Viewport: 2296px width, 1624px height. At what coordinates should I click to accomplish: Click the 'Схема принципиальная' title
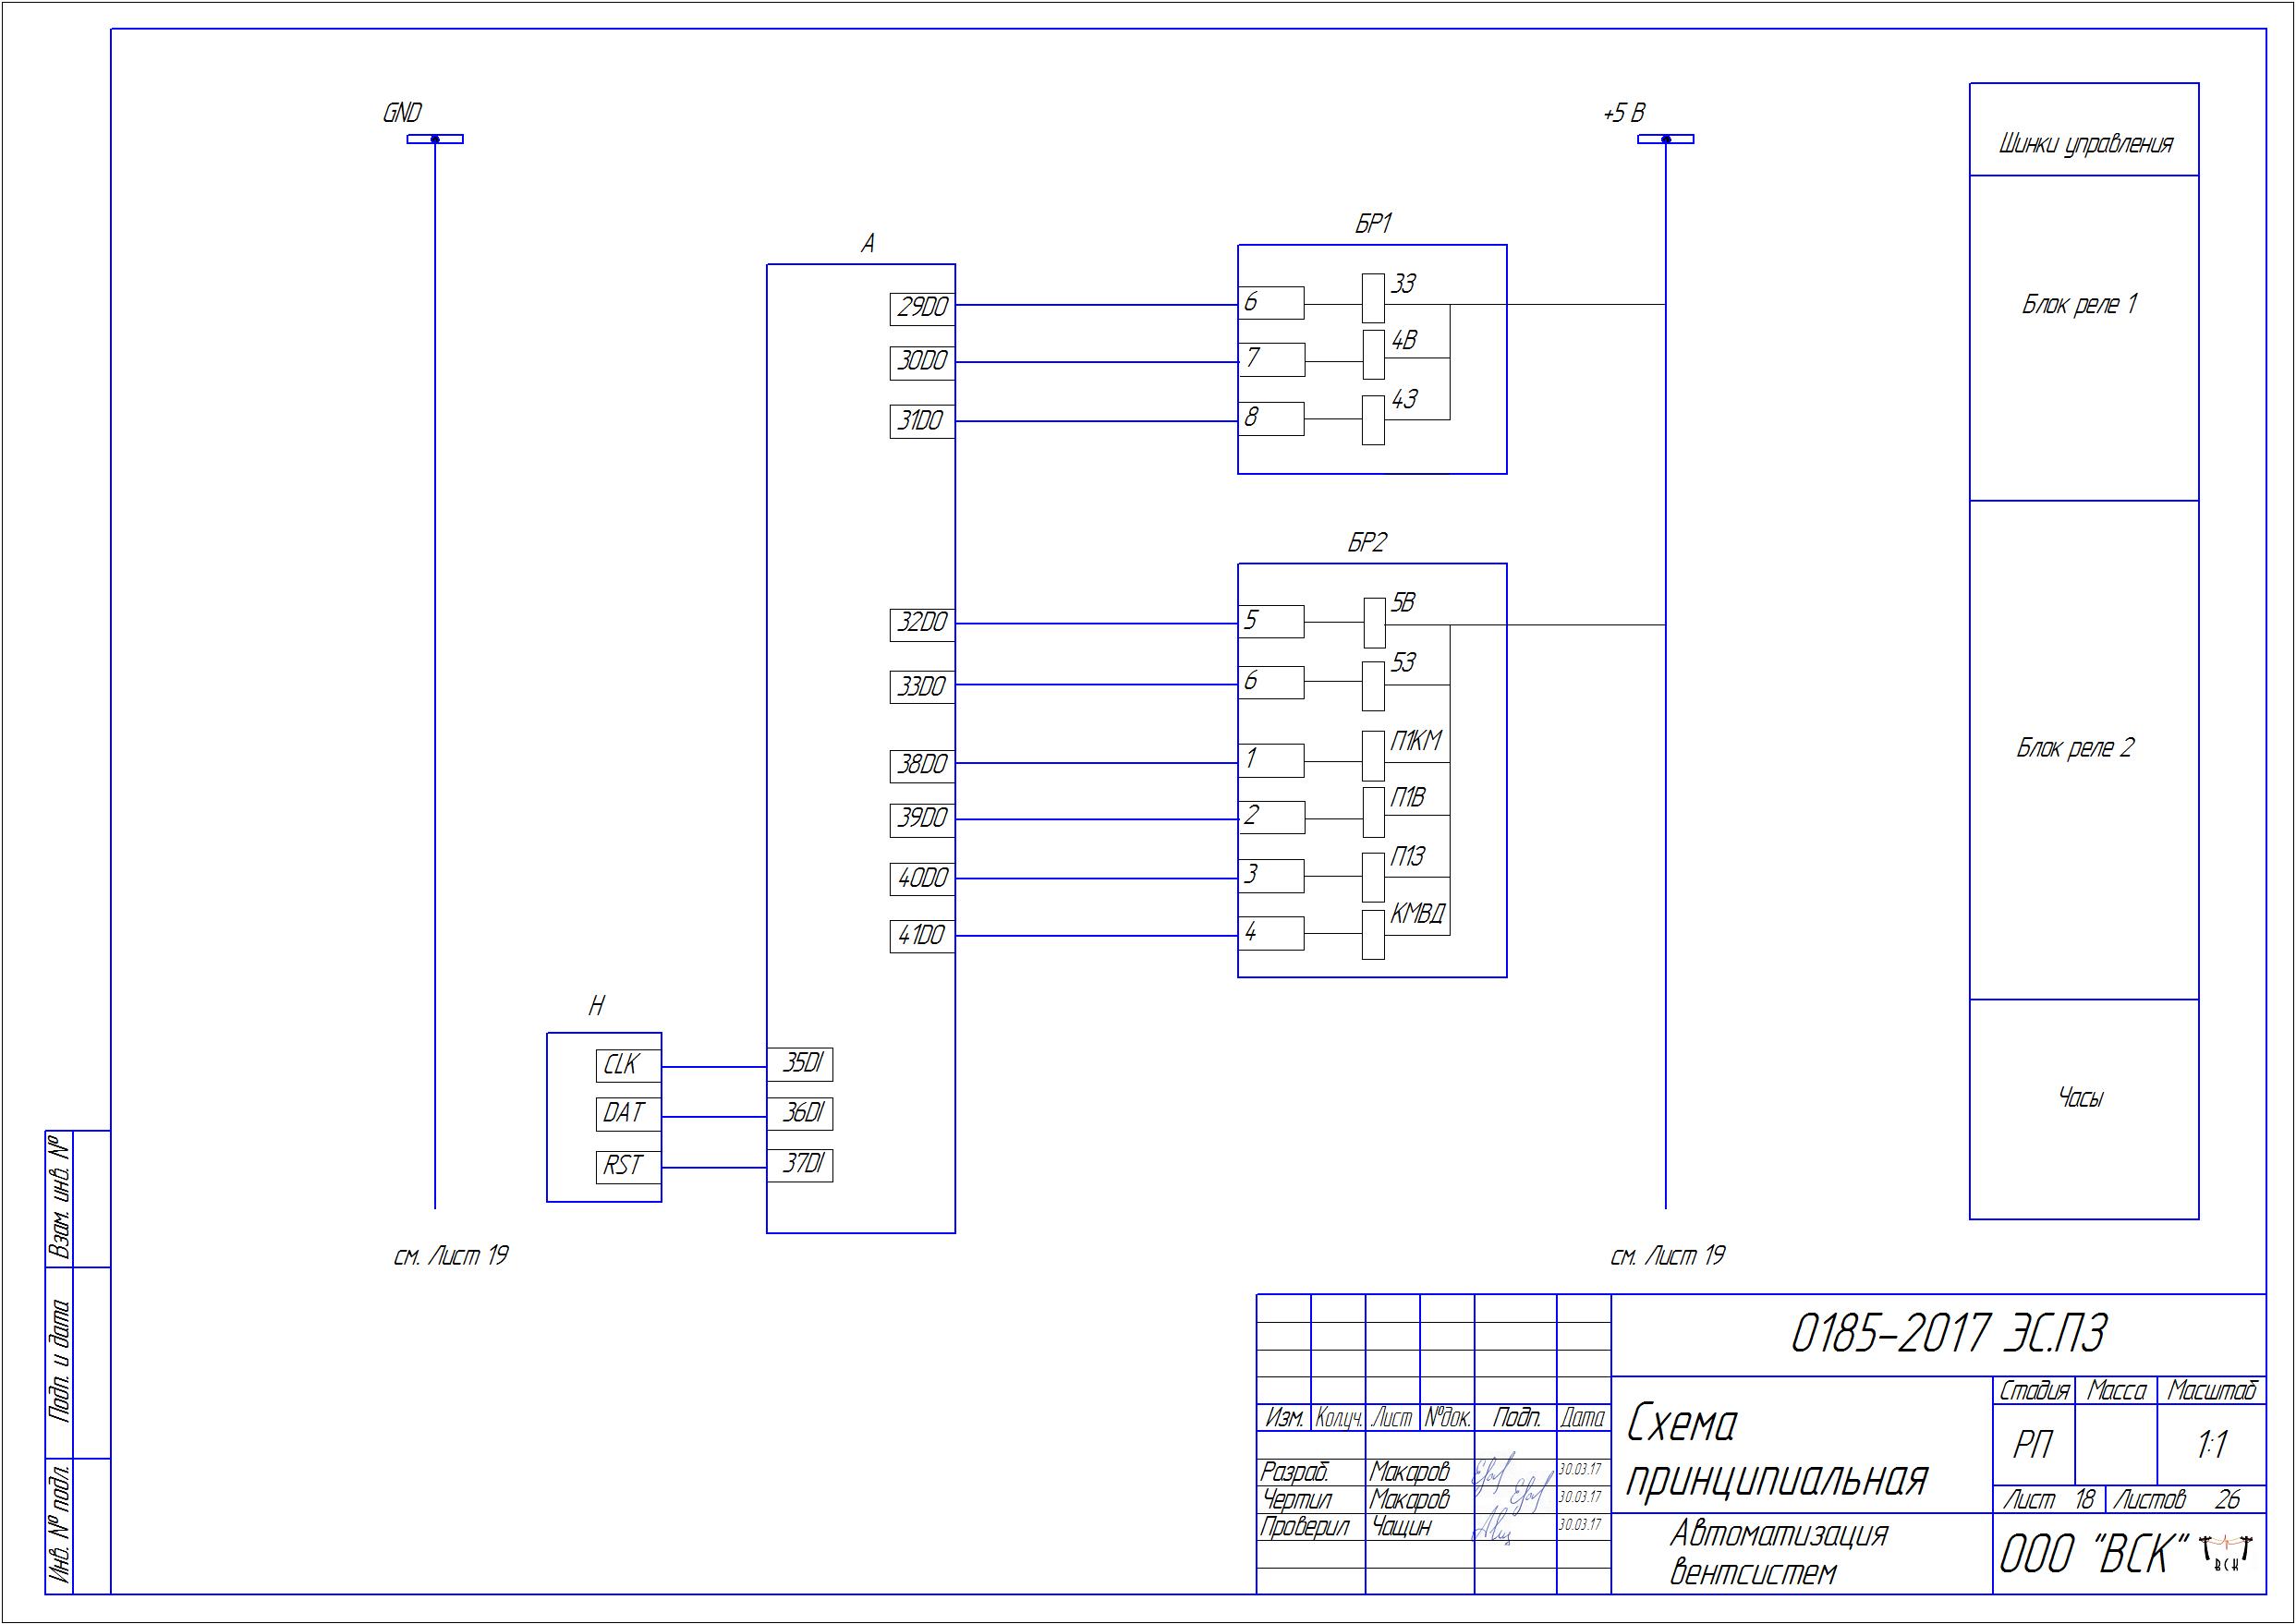(x=1776, y=1450)
